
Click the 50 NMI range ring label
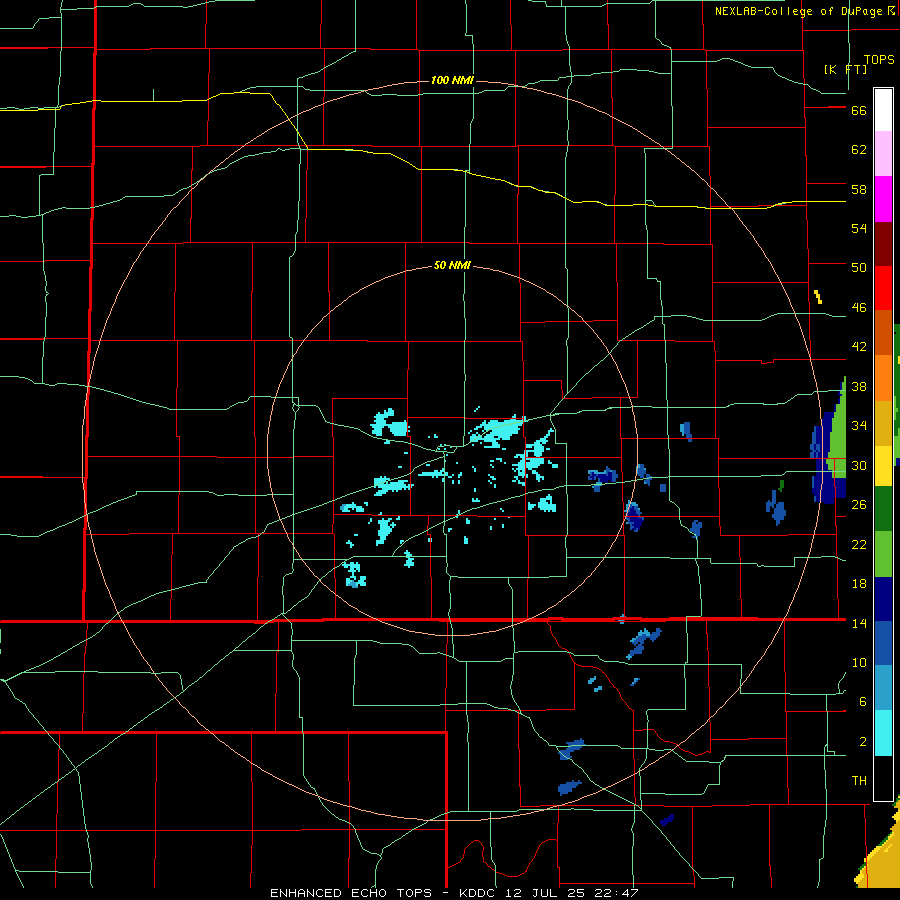pos(452,265)
